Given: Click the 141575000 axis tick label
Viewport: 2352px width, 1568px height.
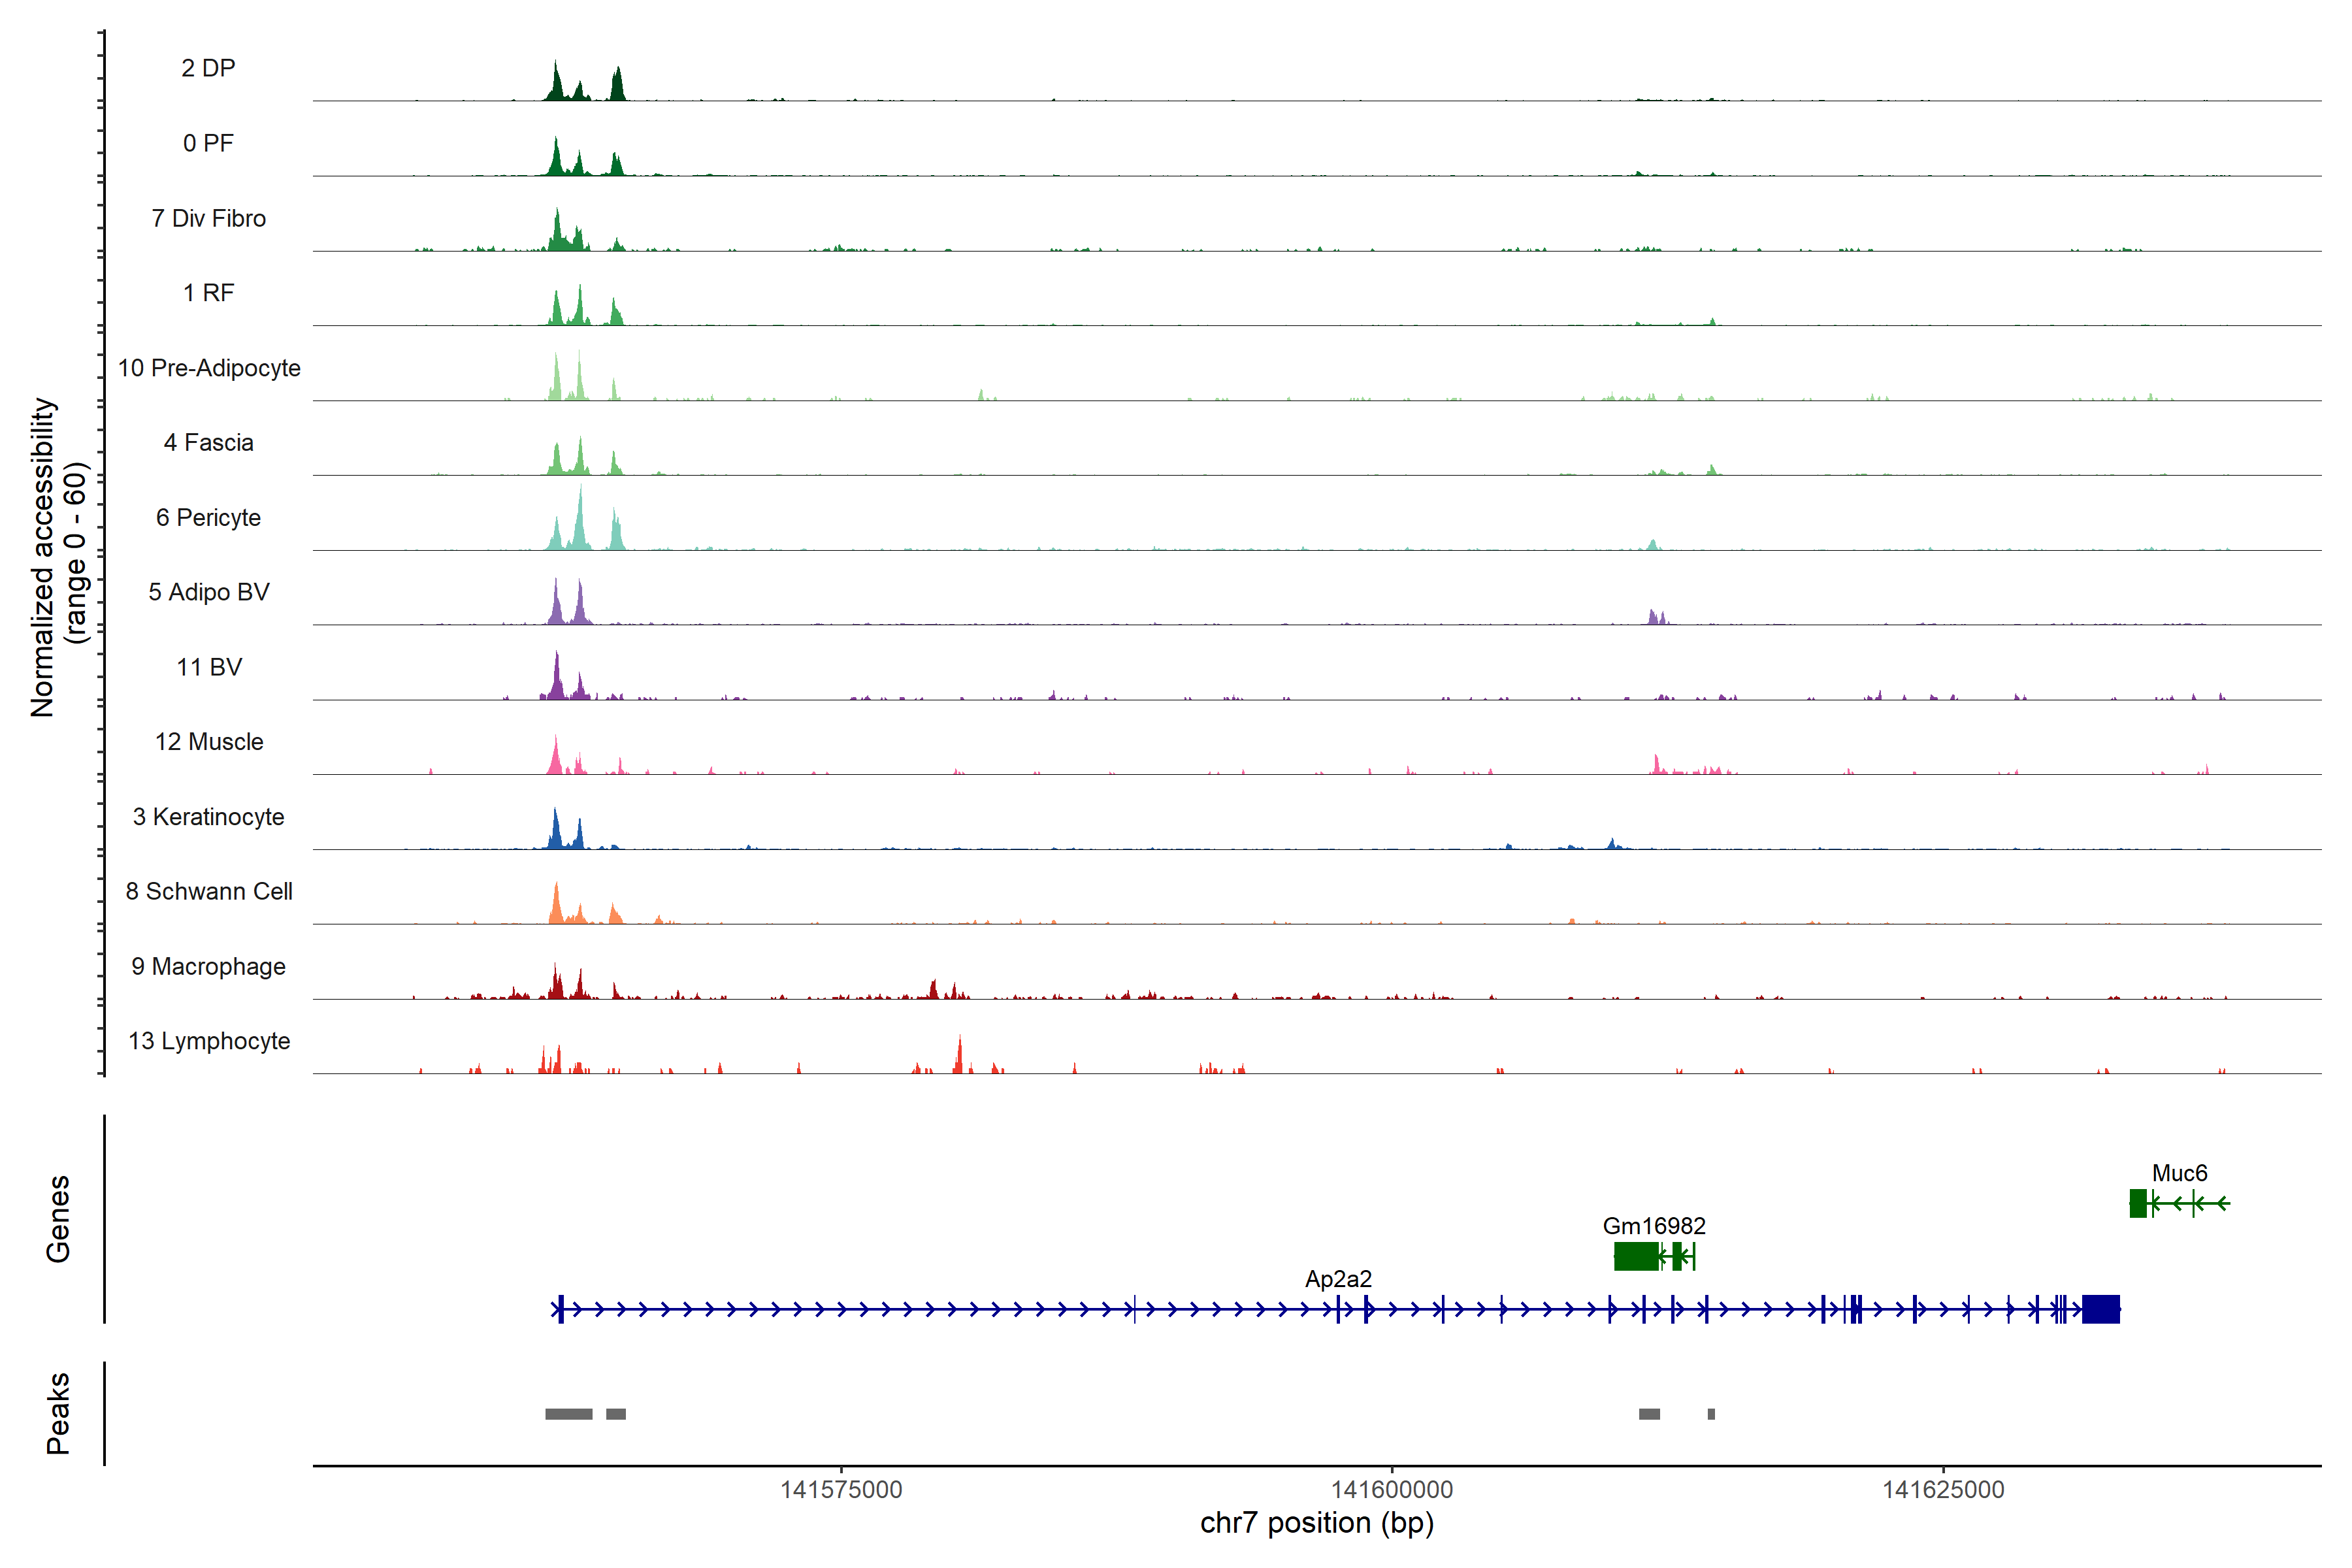Looking at the screenshot, I should click(x=841, y=1489).
